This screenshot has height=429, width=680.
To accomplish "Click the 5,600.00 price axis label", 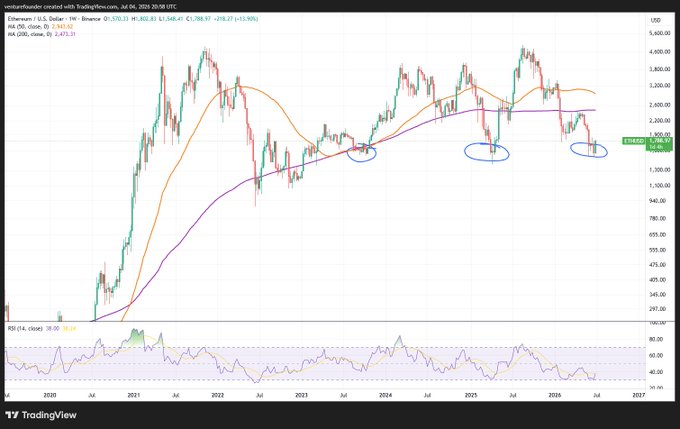I will point(660,33).
